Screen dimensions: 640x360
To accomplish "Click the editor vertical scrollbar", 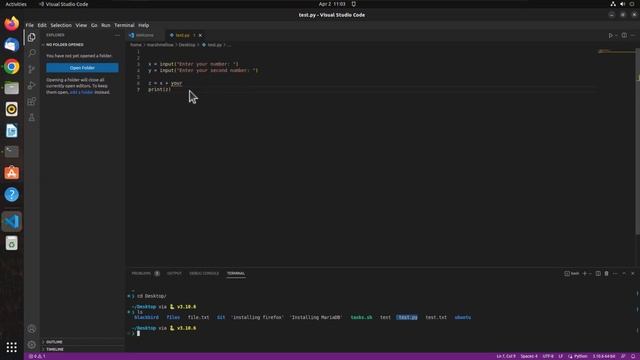I will (x=638, y=141).
